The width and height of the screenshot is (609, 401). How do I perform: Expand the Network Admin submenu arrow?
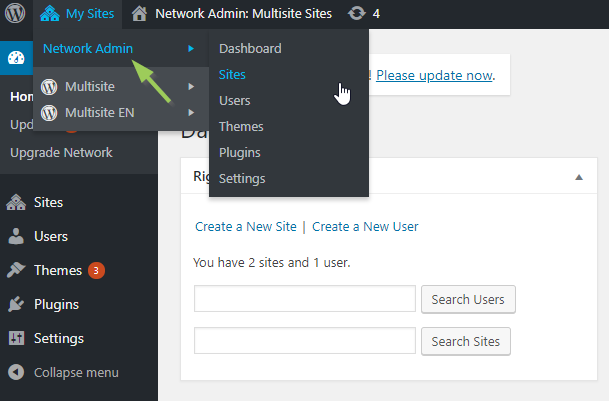(x=190, y=48)
